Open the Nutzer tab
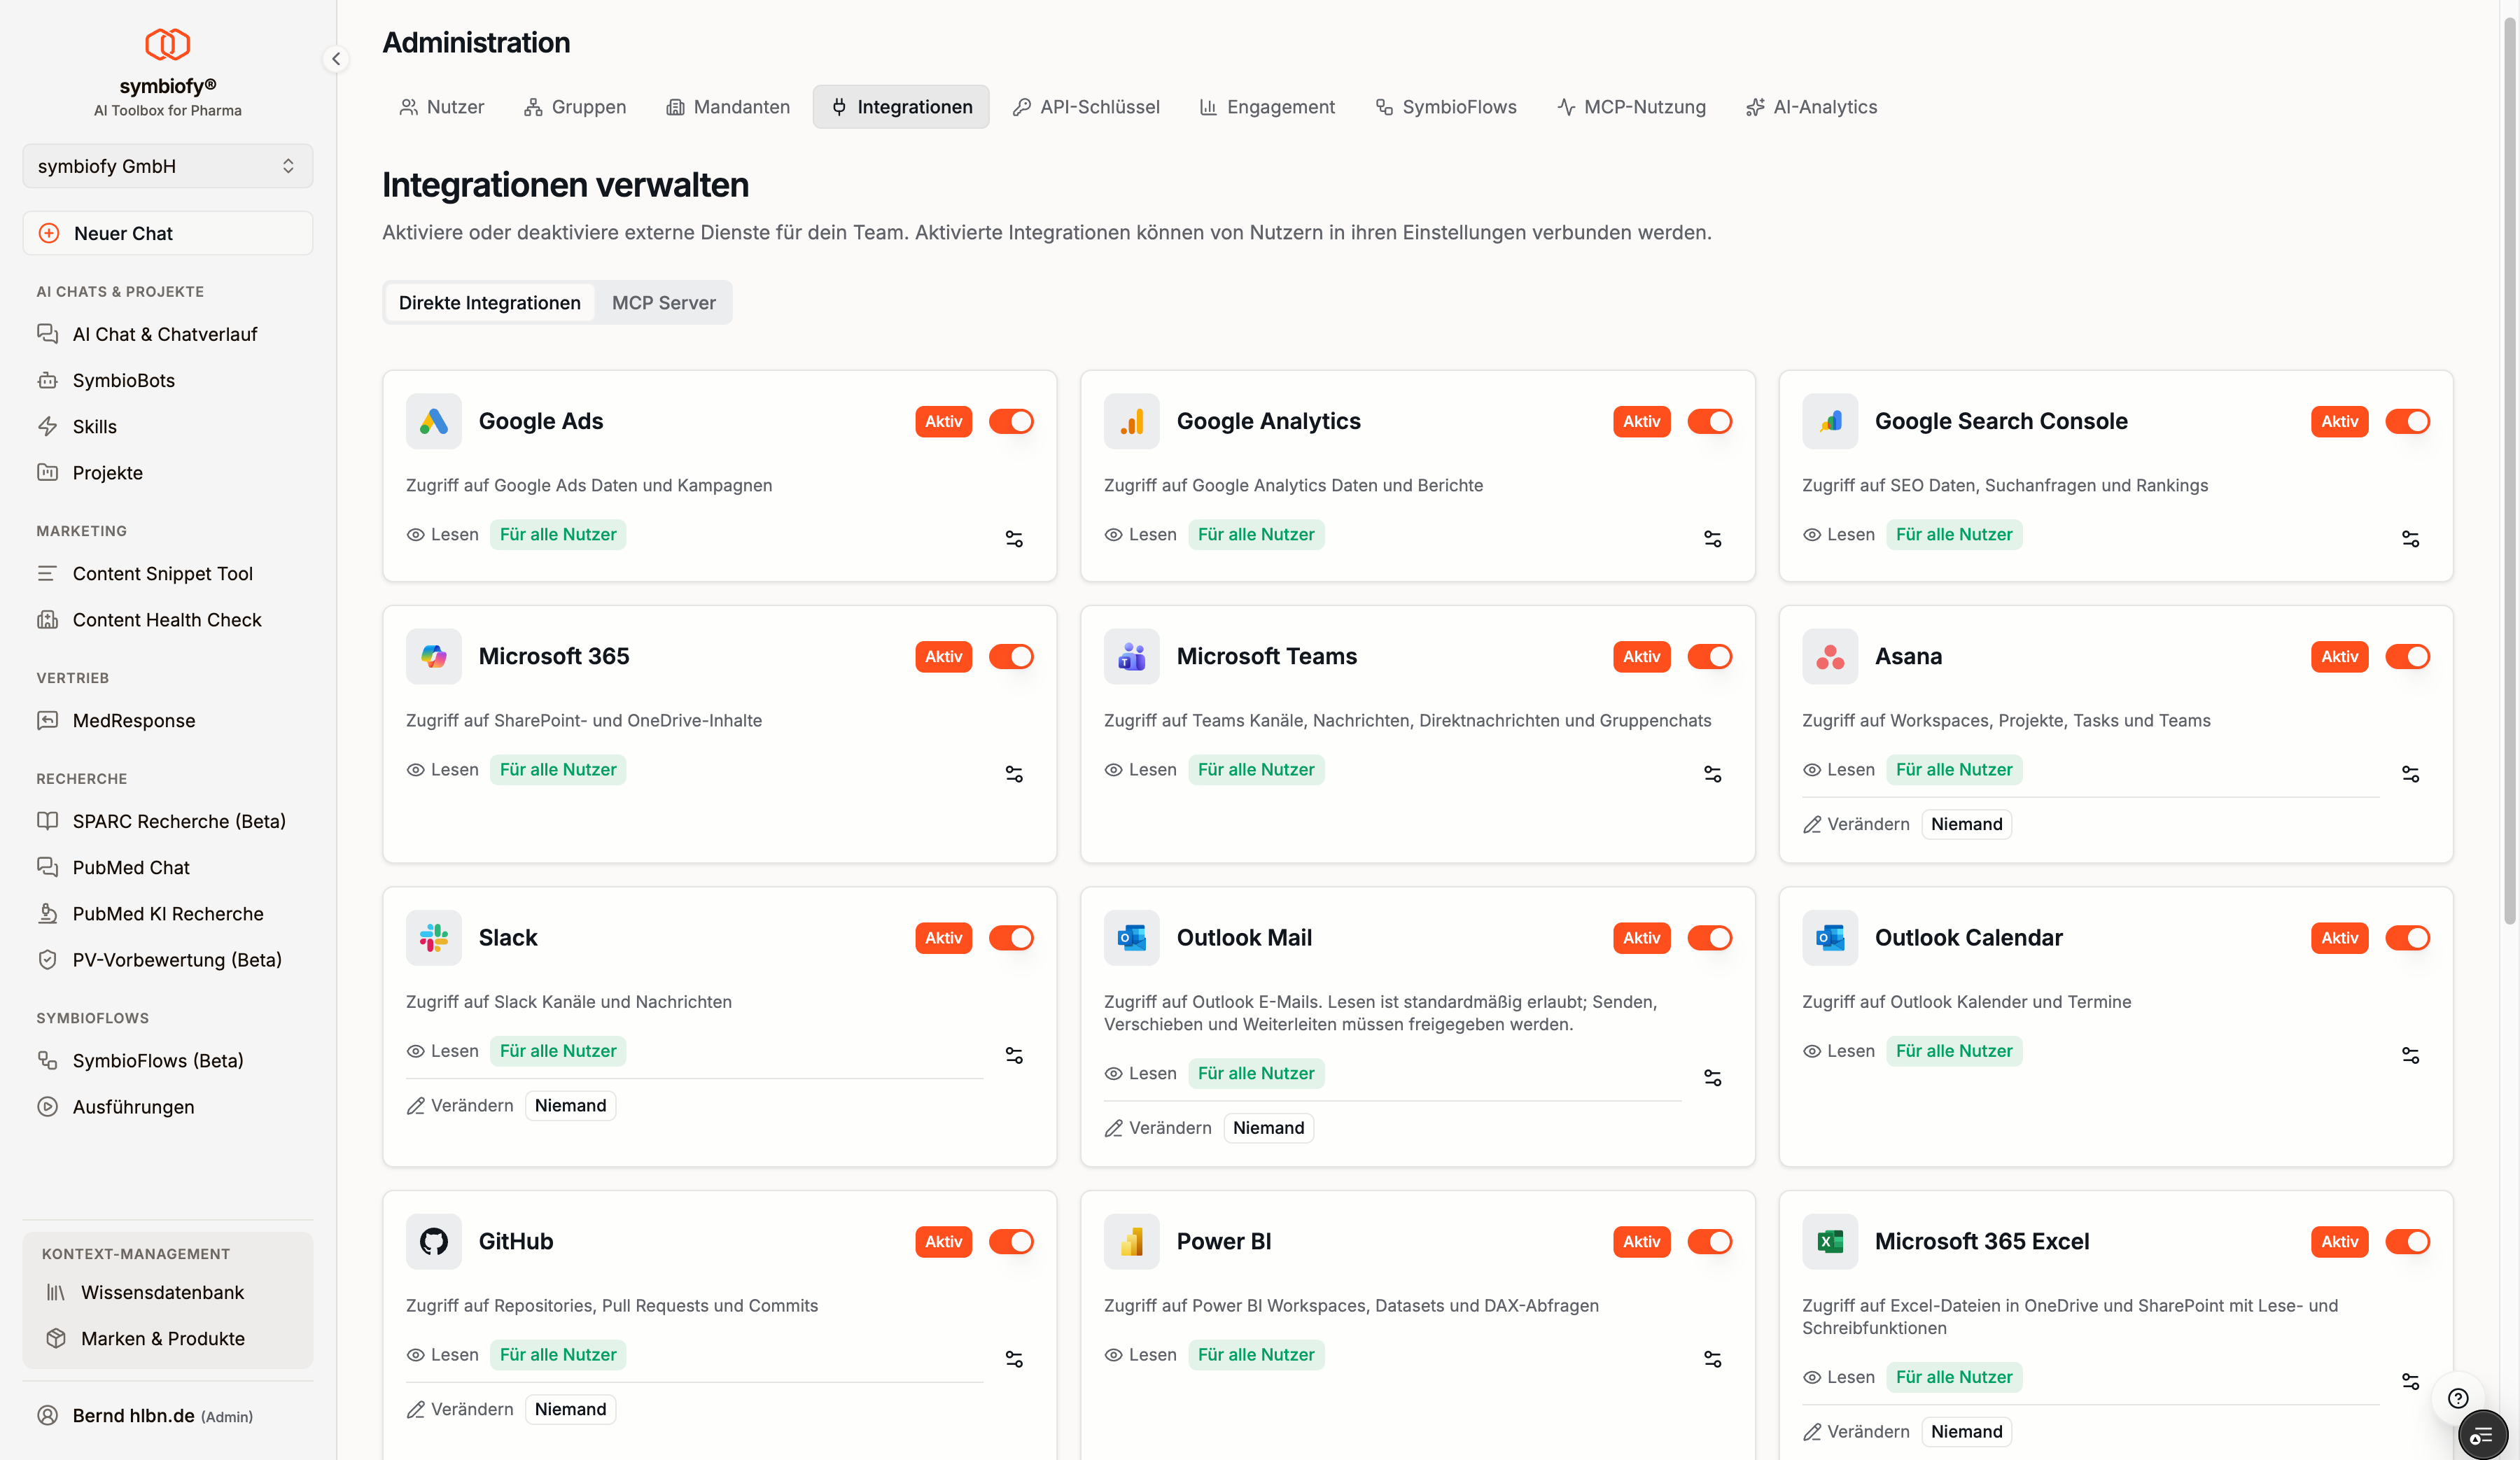The width and height of the screenshot is (2520, 1460). pos(441,107)
